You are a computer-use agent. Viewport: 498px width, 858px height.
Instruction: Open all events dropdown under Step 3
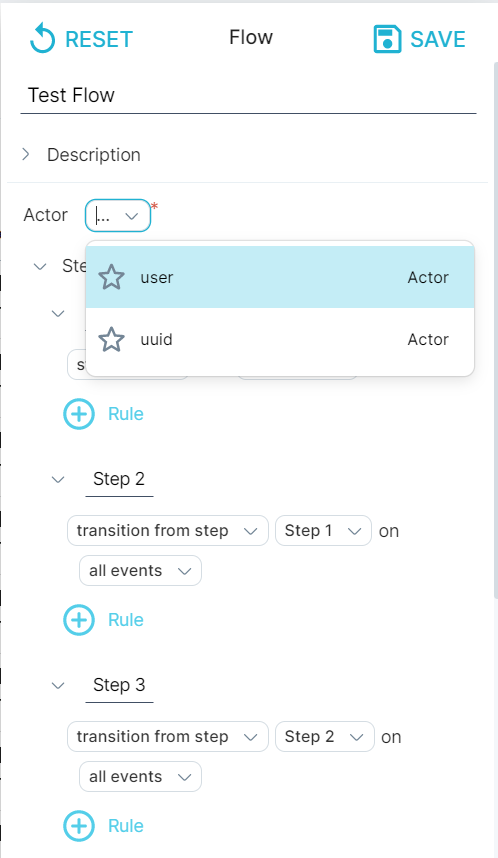[141, 776]
